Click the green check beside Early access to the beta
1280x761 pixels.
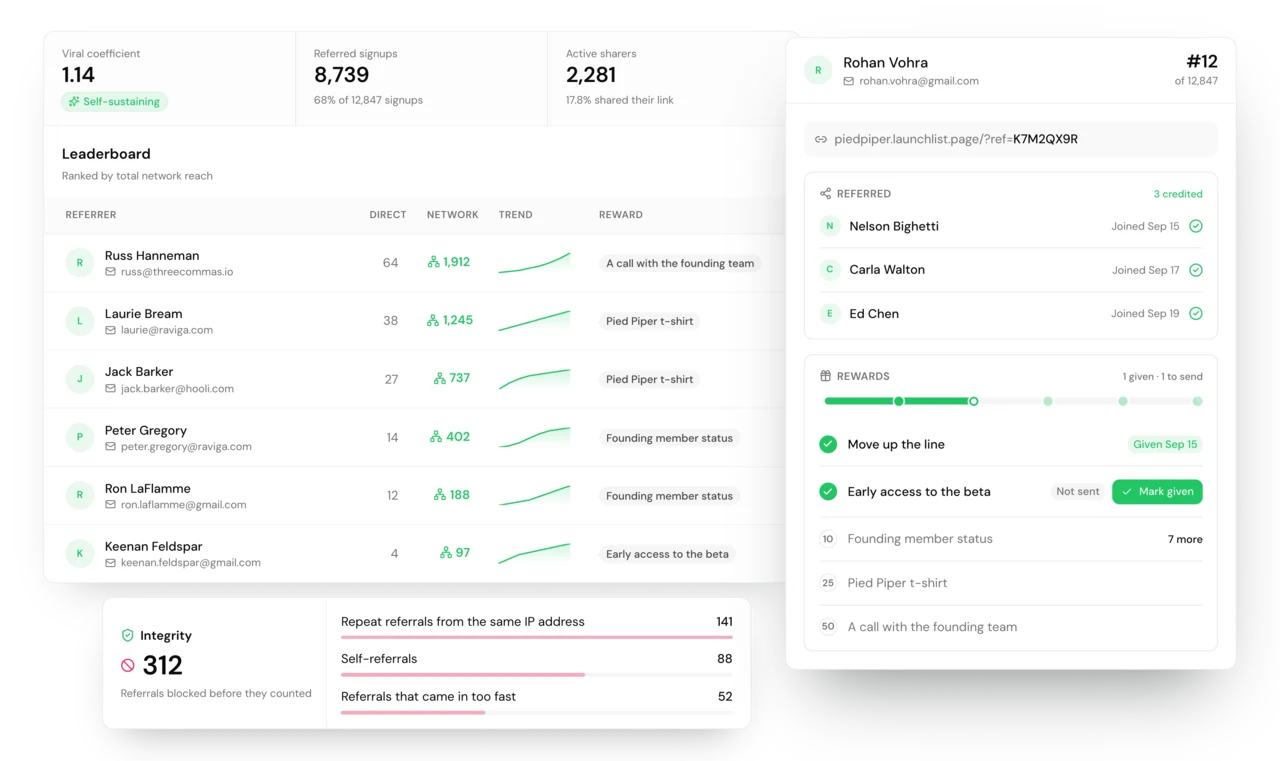pos(828,492)
